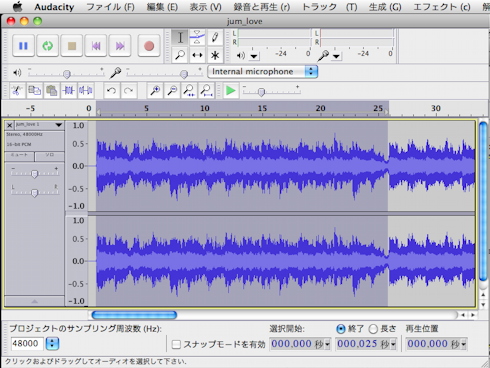490x368 pixels.
Task: Solo the jum_love track
Action: (50, 156)
